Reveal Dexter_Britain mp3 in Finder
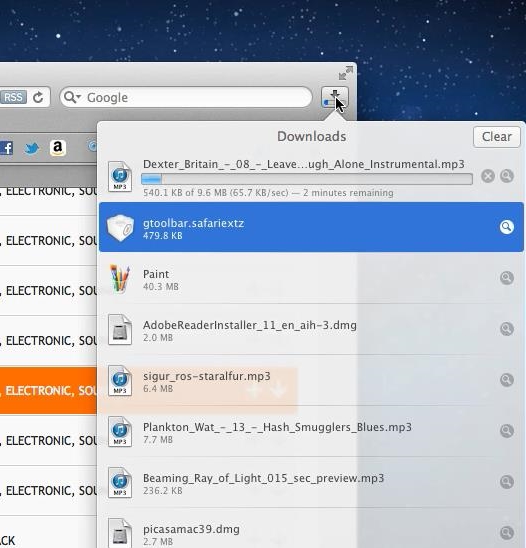The width and height of the screenshot is (526, 548). tap(506, 176)
